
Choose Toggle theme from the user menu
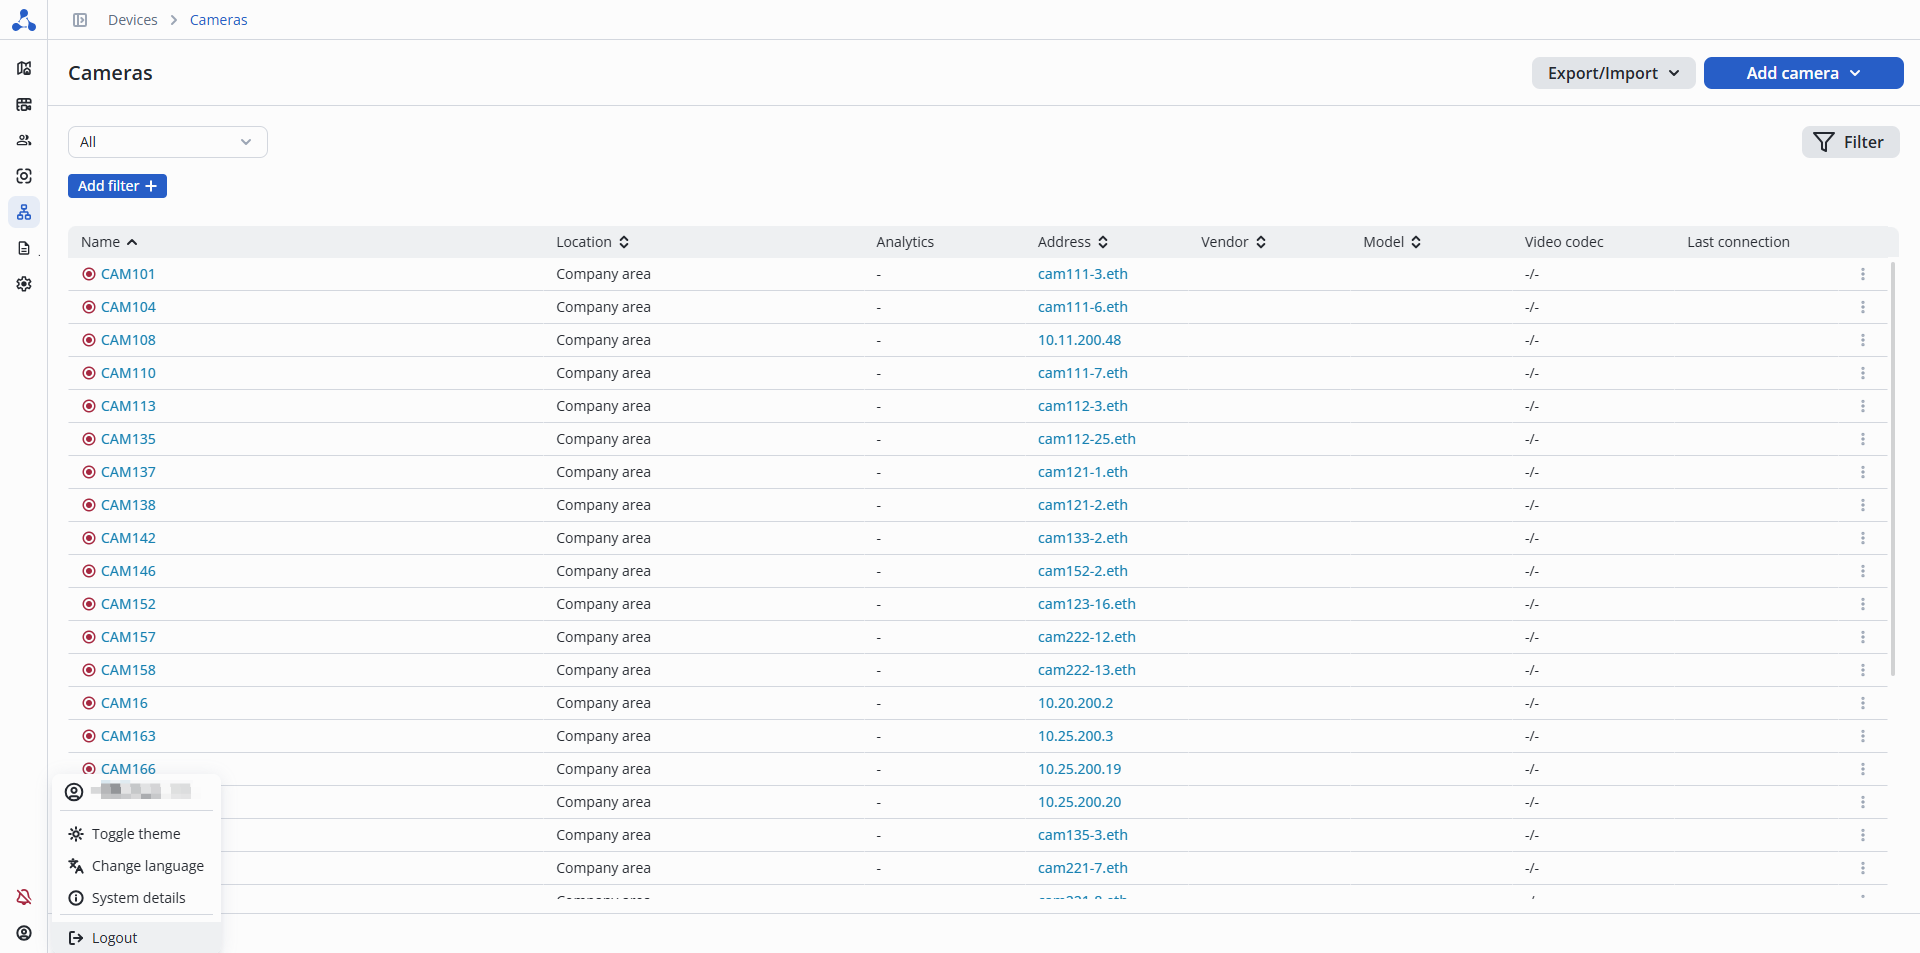point(136,834)
